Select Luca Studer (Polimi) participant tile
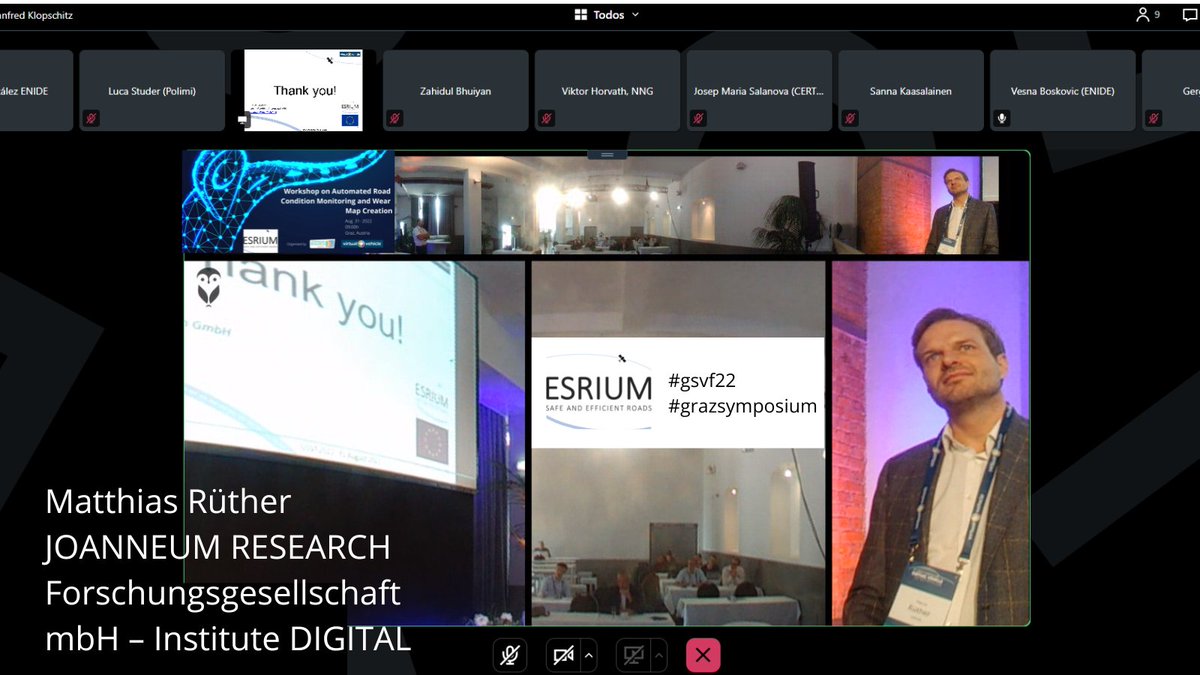Screen dimensions: 1200x675 tap(152, 91)
